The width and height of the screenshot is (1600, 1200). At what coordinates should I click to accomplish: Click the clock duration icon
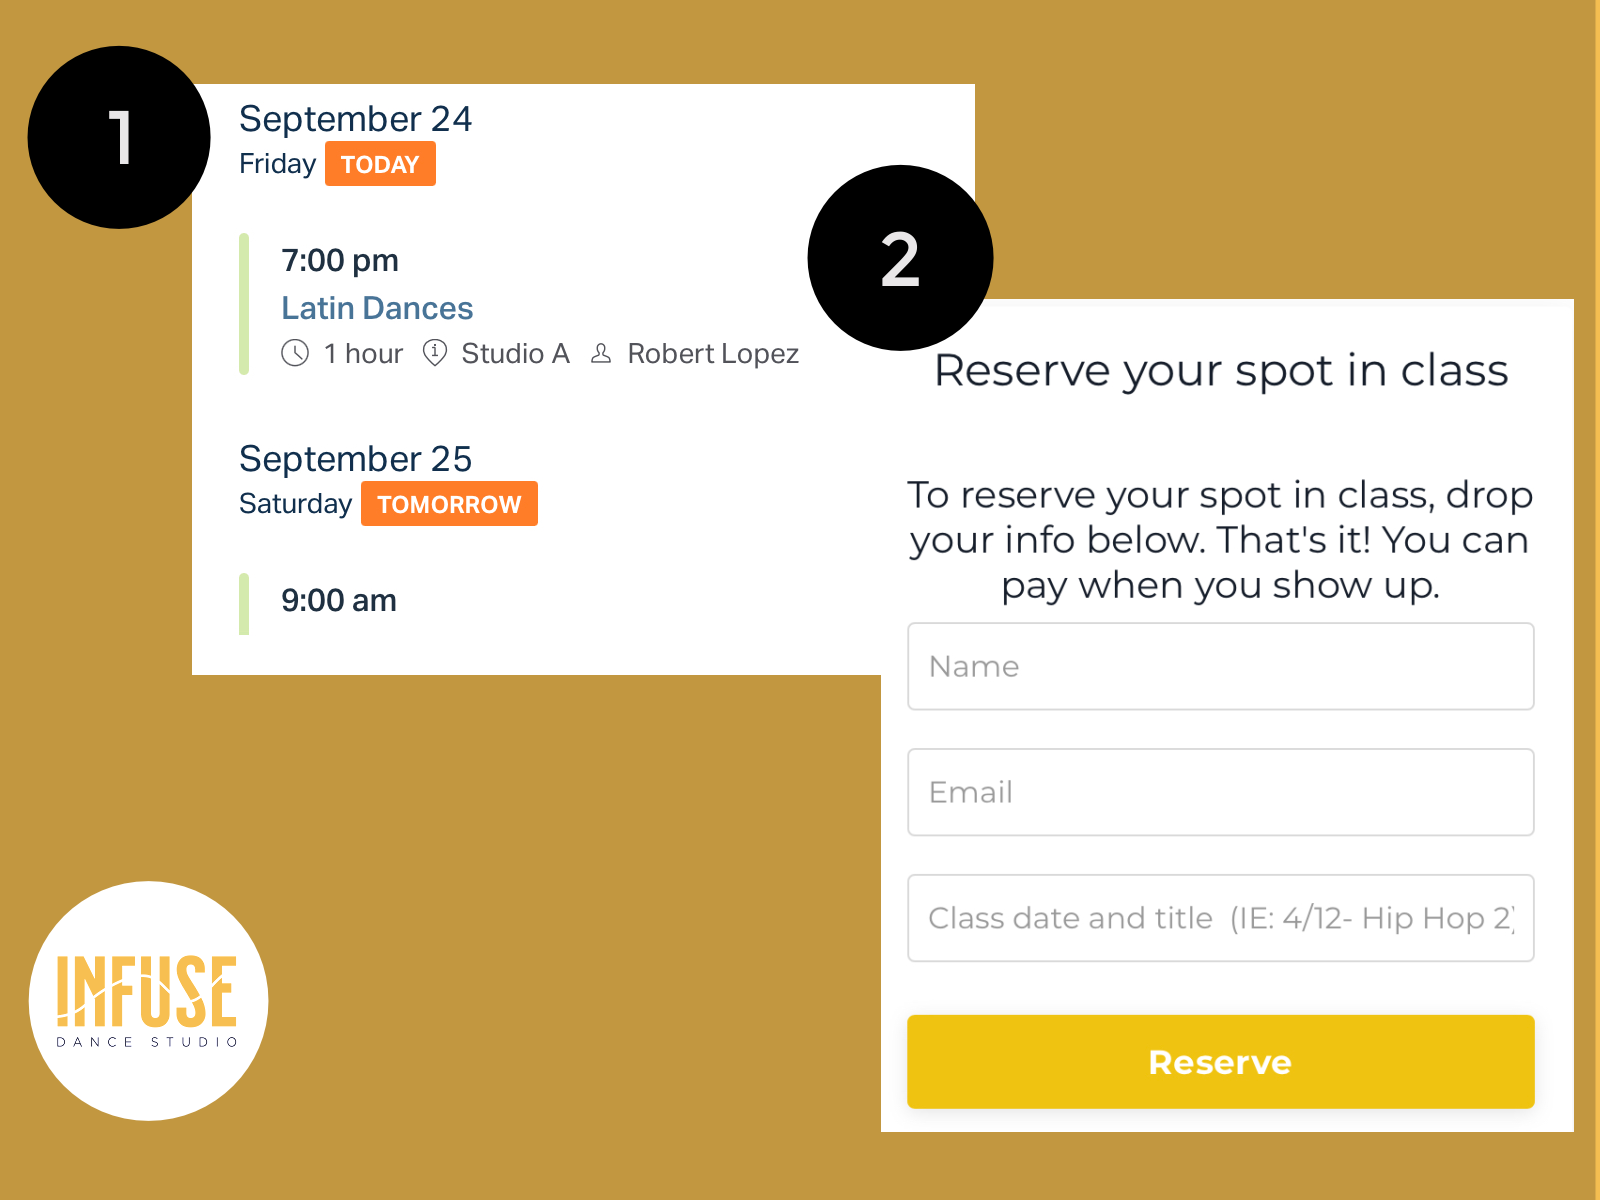[295, 353]
